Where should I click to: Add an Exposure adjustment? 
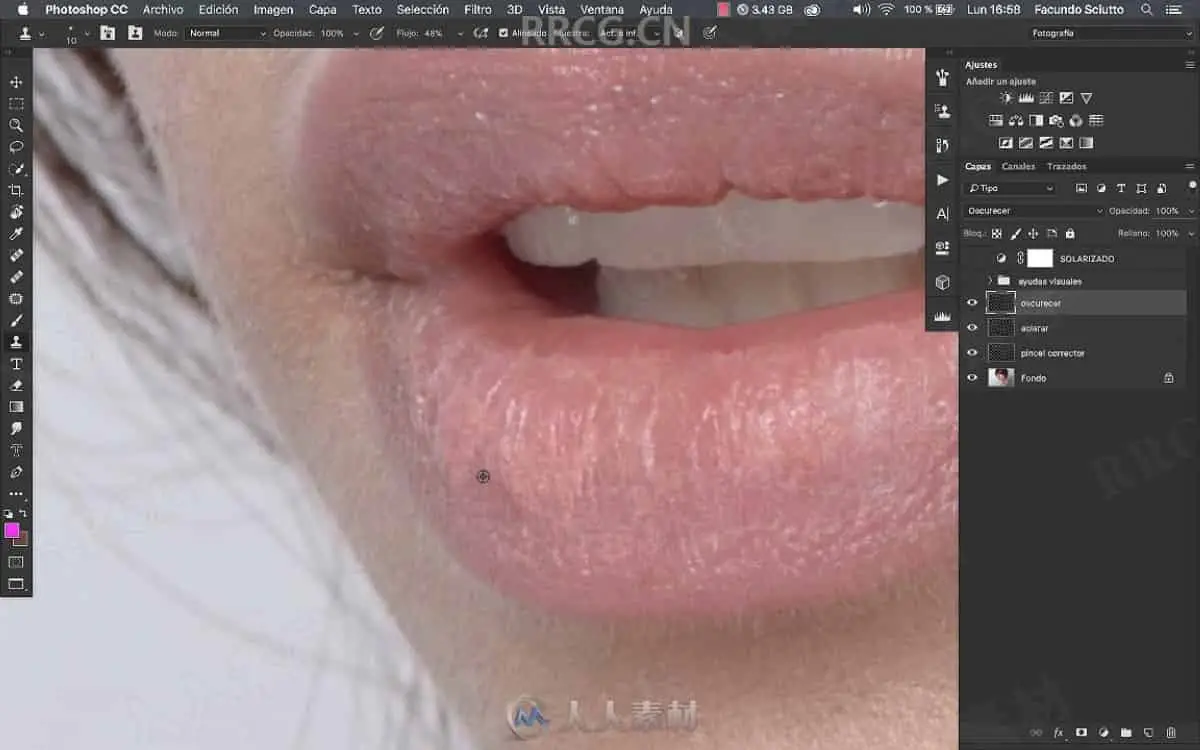(x=1066, y=98)
